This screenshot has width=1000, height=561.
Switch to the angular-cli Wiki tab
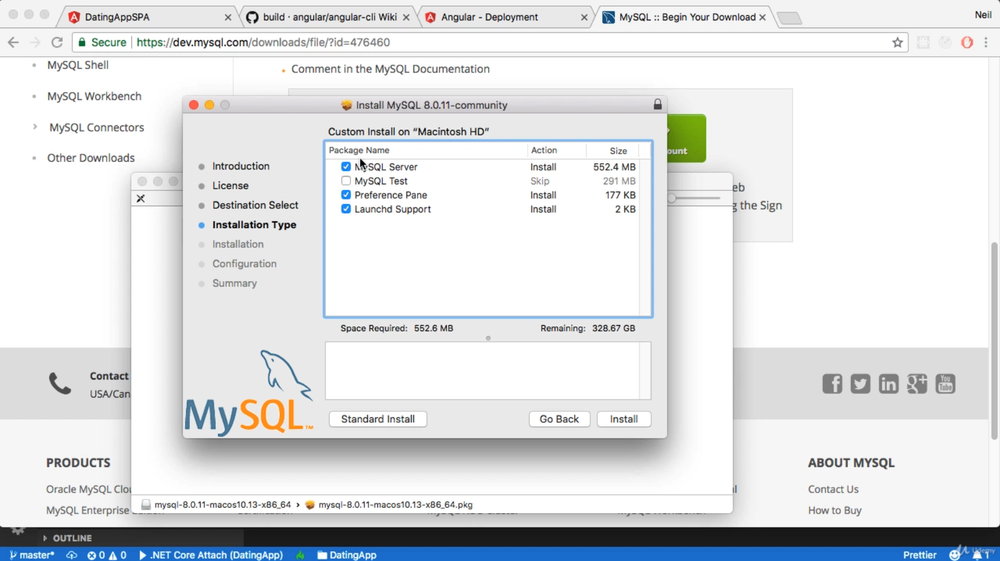[329, 17]
